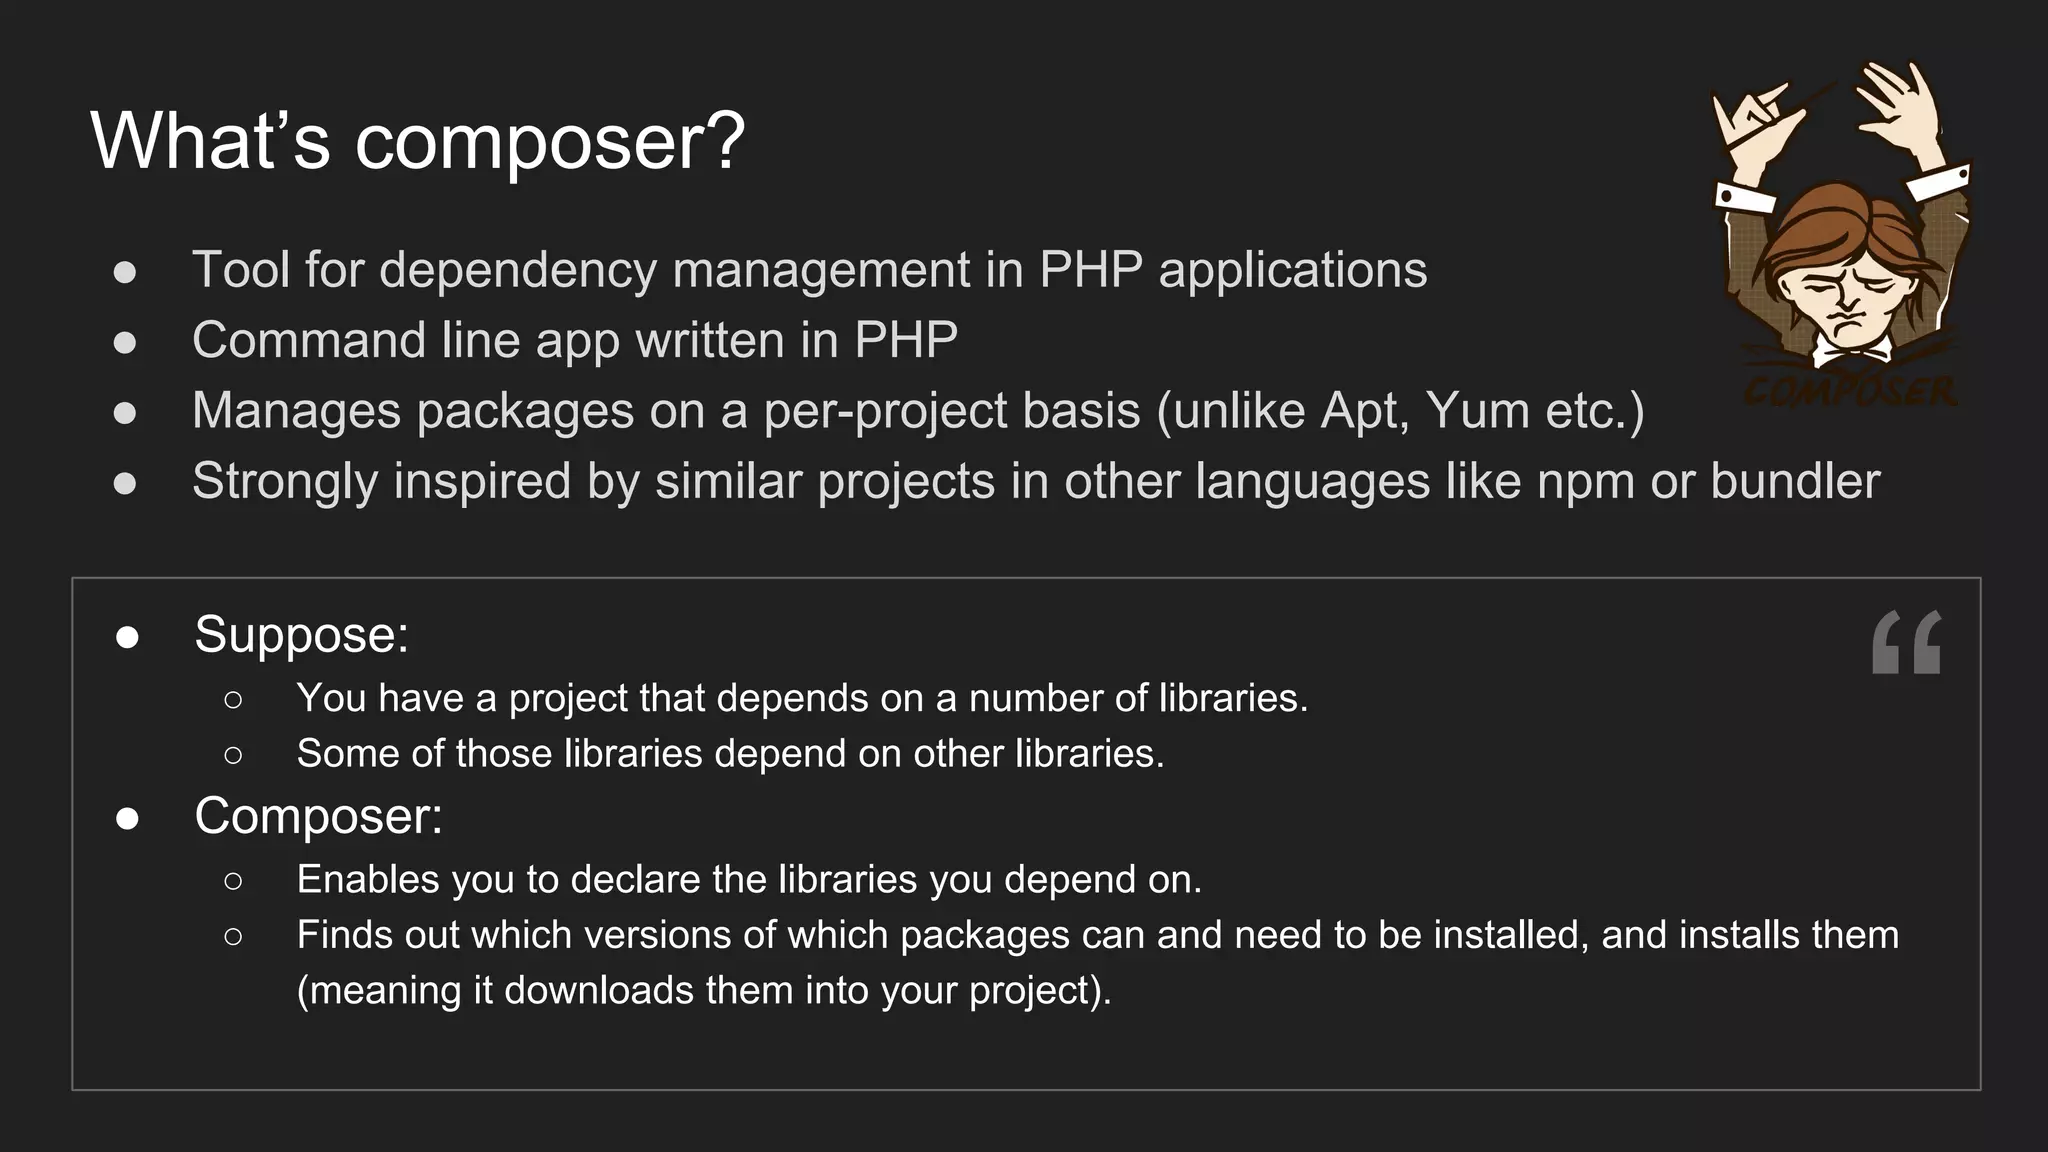Click 'You have a project that depends' line

coord(803,698)
